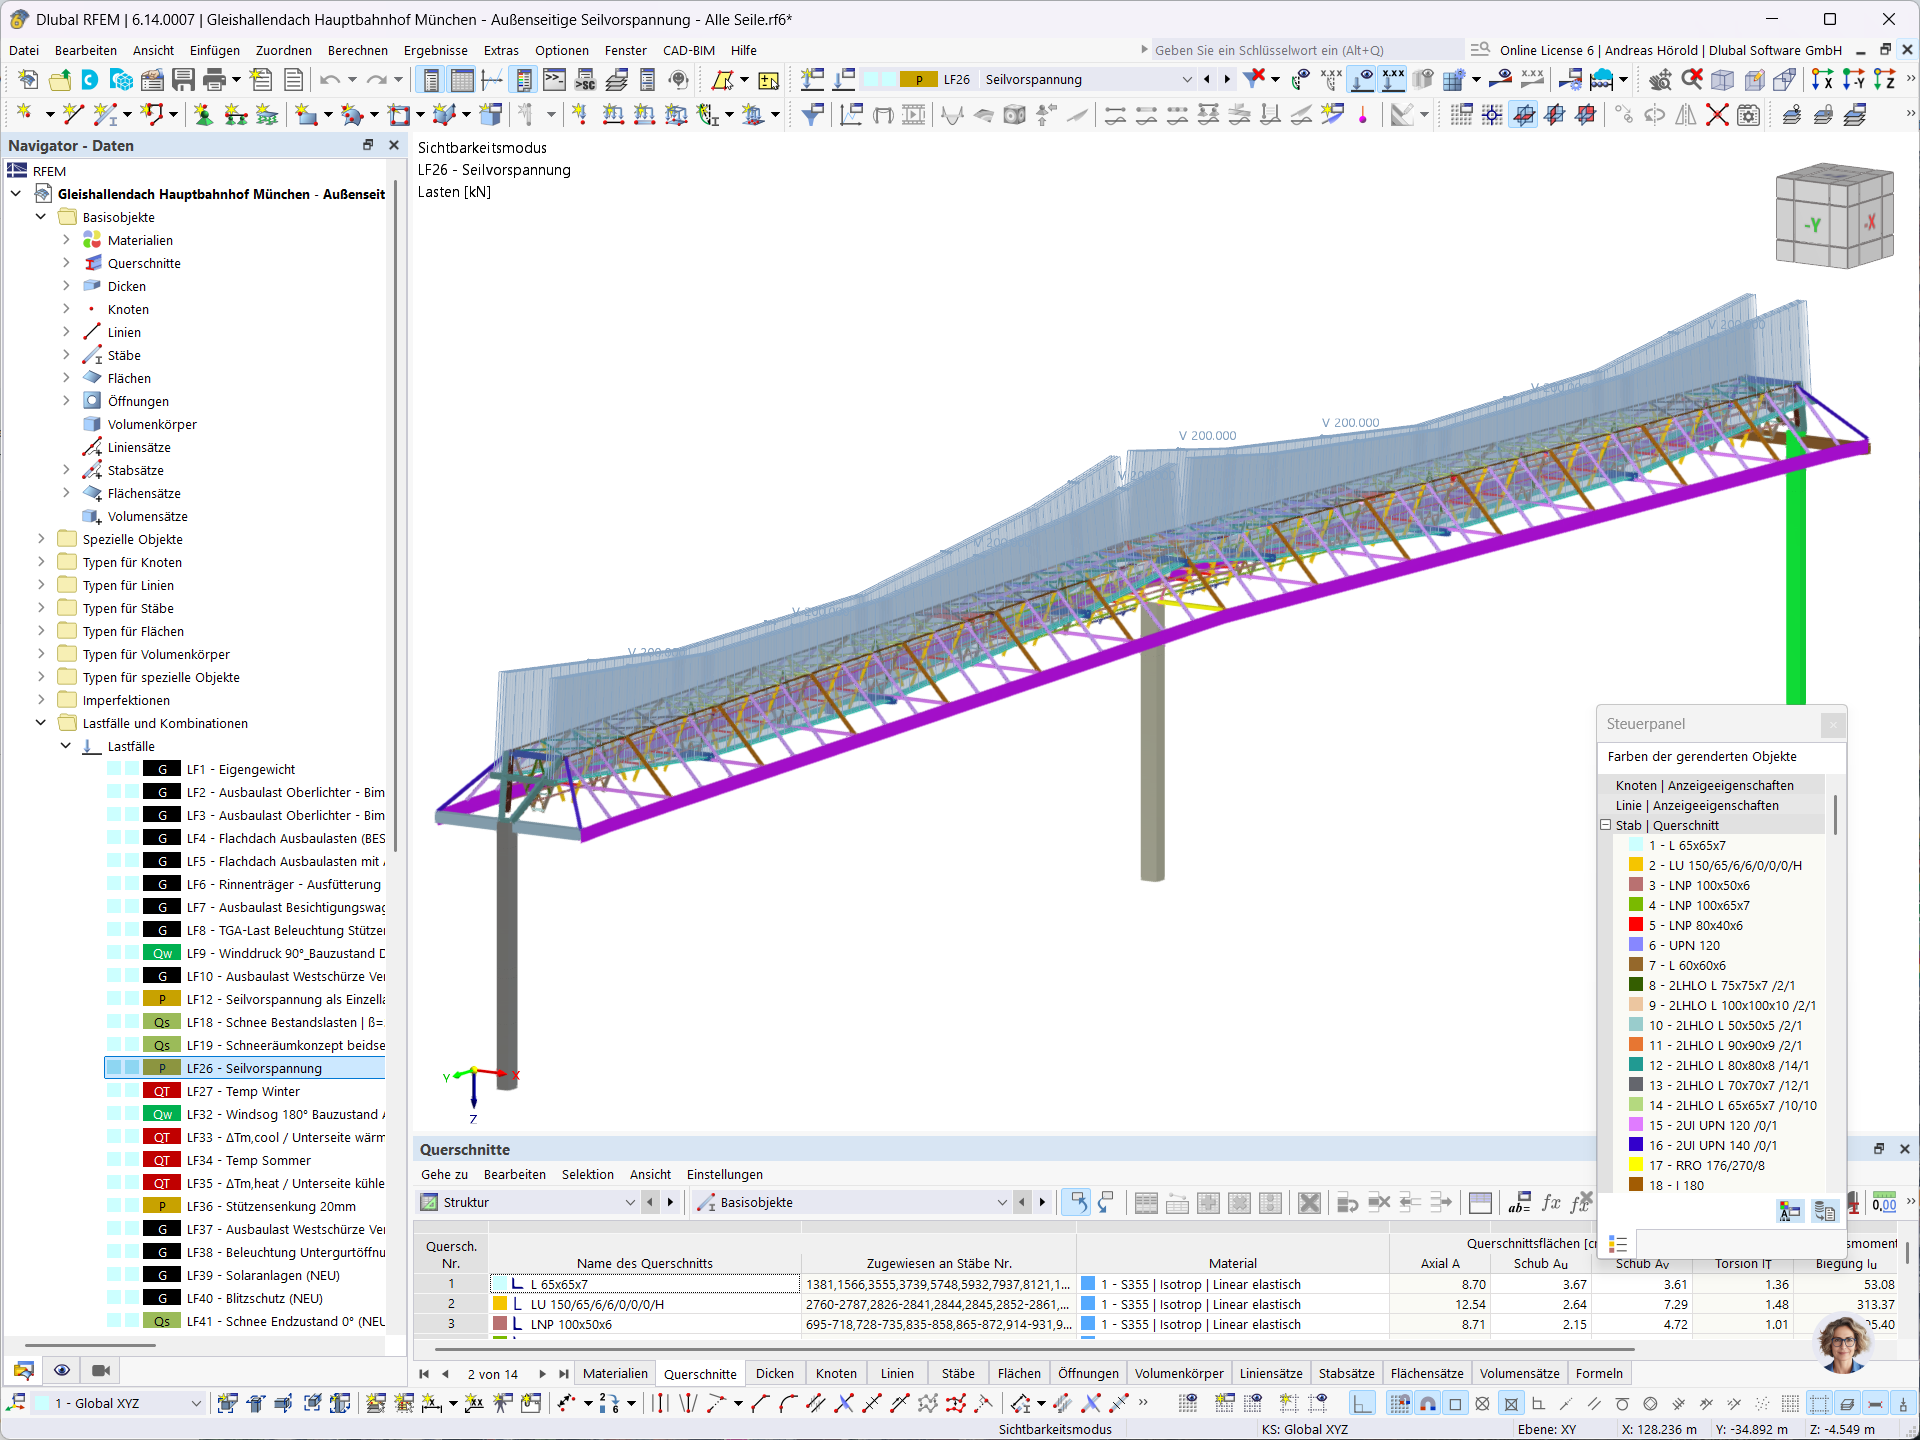Open the Global XYZ coordinate system dropdown
This screenshot has width=1920, height=1440.
pos(196,1403)
